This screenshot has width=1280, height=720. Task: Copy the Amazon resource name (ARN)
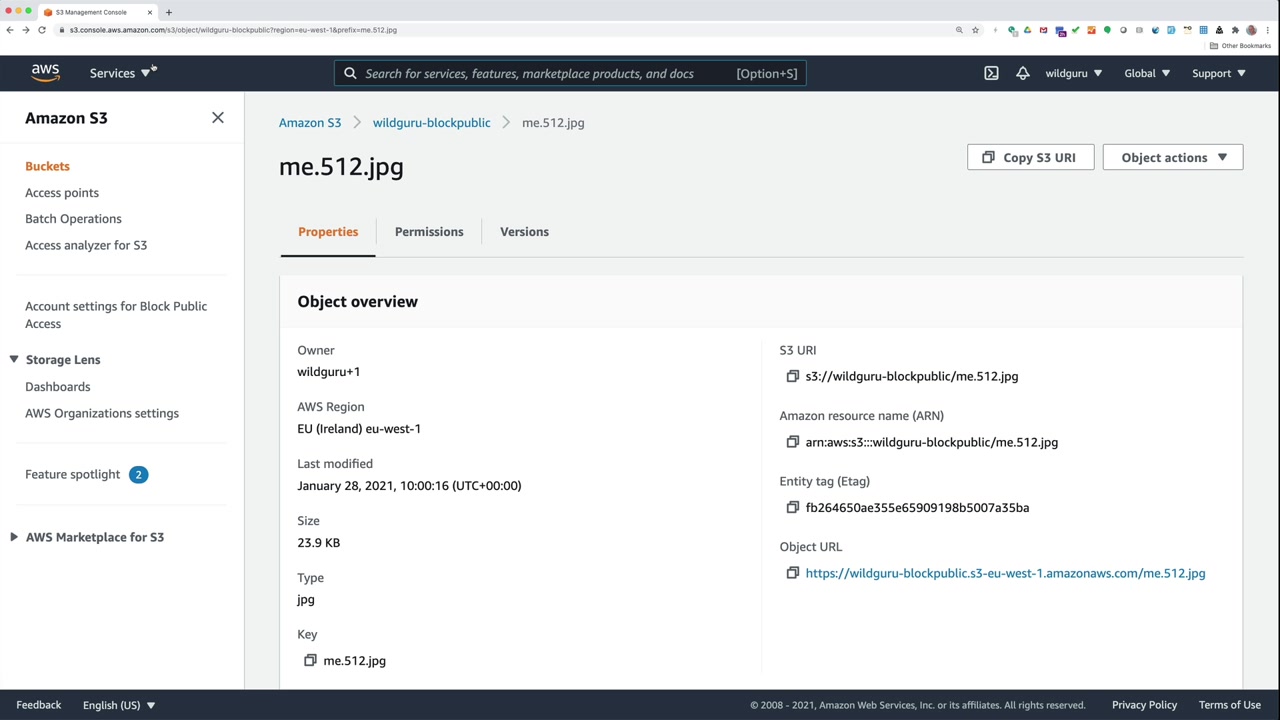[x=793, y=442]
